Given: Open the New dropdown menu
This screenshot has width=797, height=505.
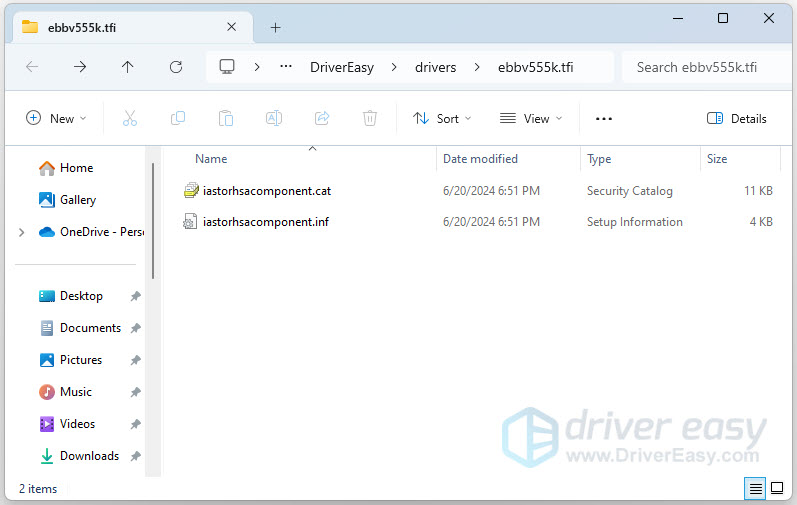Looking at the screenshot, I should [x=56, y=118].
